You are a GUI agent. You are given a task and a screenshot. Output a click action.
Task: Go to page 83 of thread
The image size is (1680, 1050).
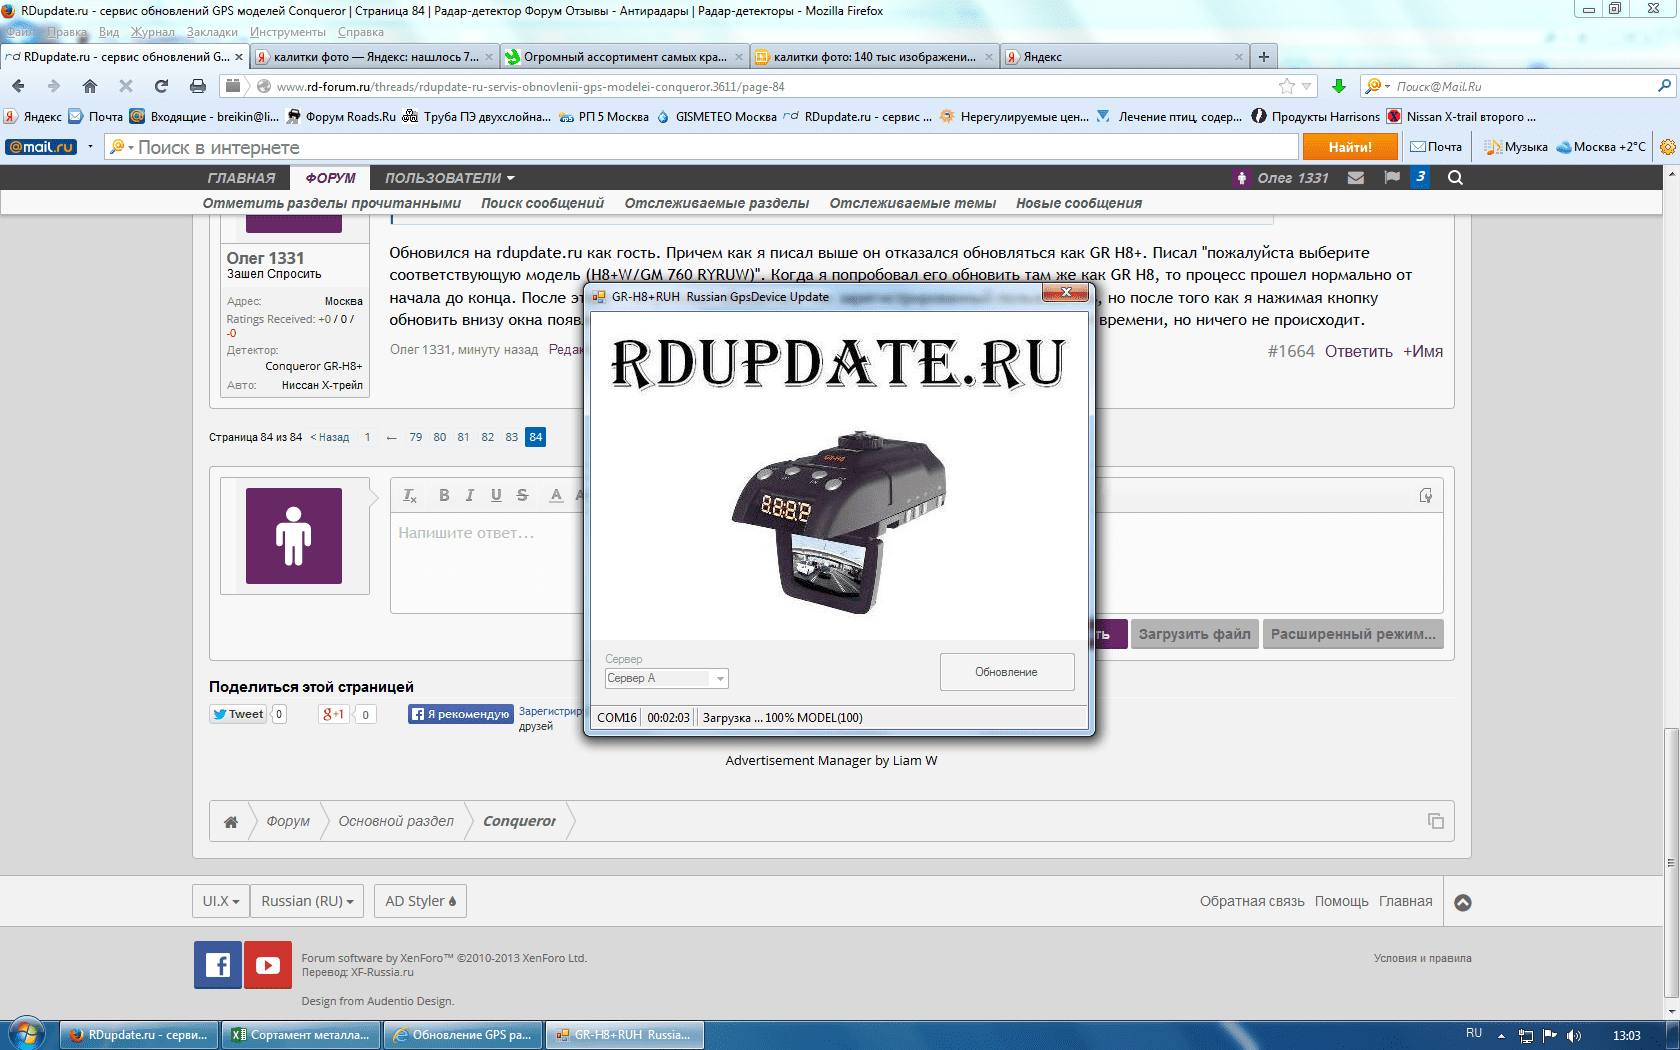[x=511, y=437]
